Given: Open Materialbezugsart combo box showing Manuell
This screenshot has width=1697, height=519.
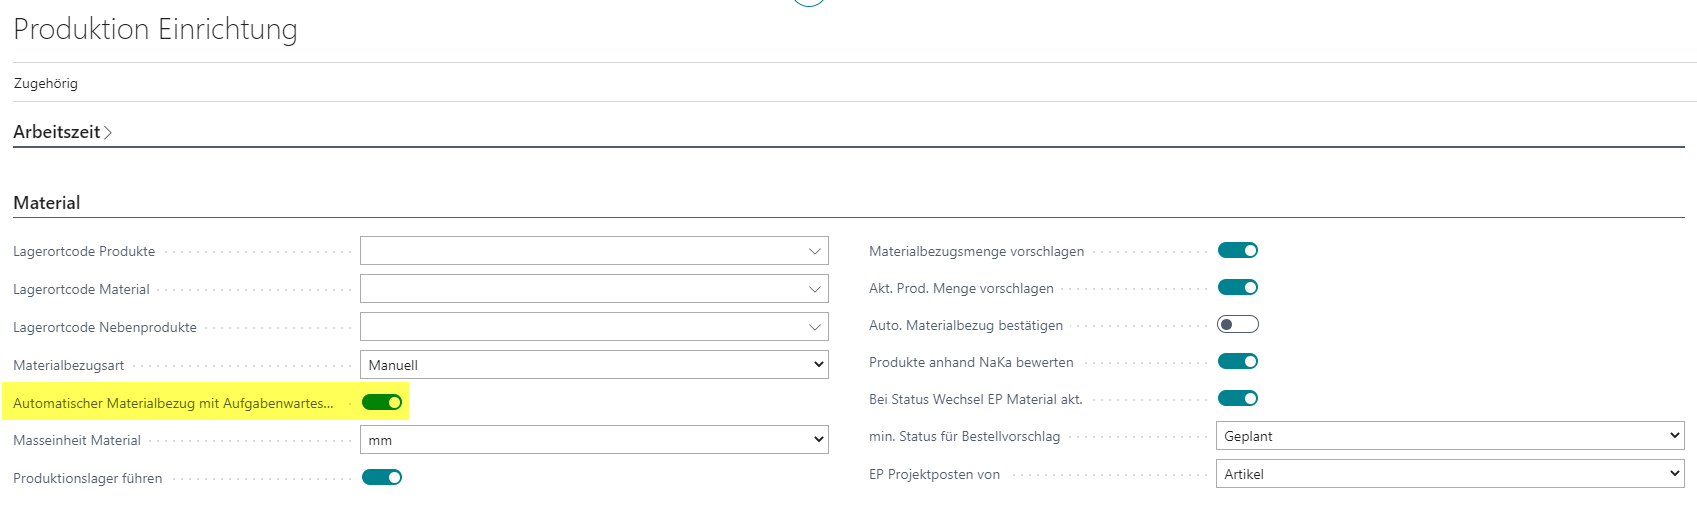Looking at the screenshot, I should click(x=594, y=365).
